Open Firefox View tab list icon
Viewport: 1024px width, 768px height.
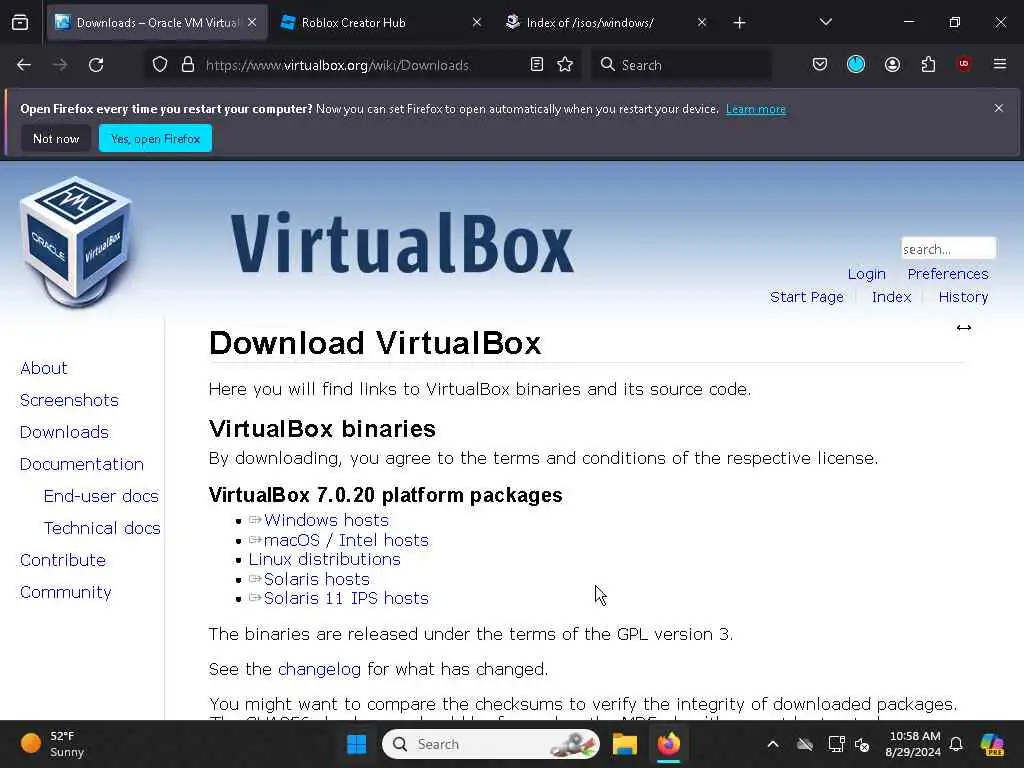pyautogui.click(x=20, y=22)
